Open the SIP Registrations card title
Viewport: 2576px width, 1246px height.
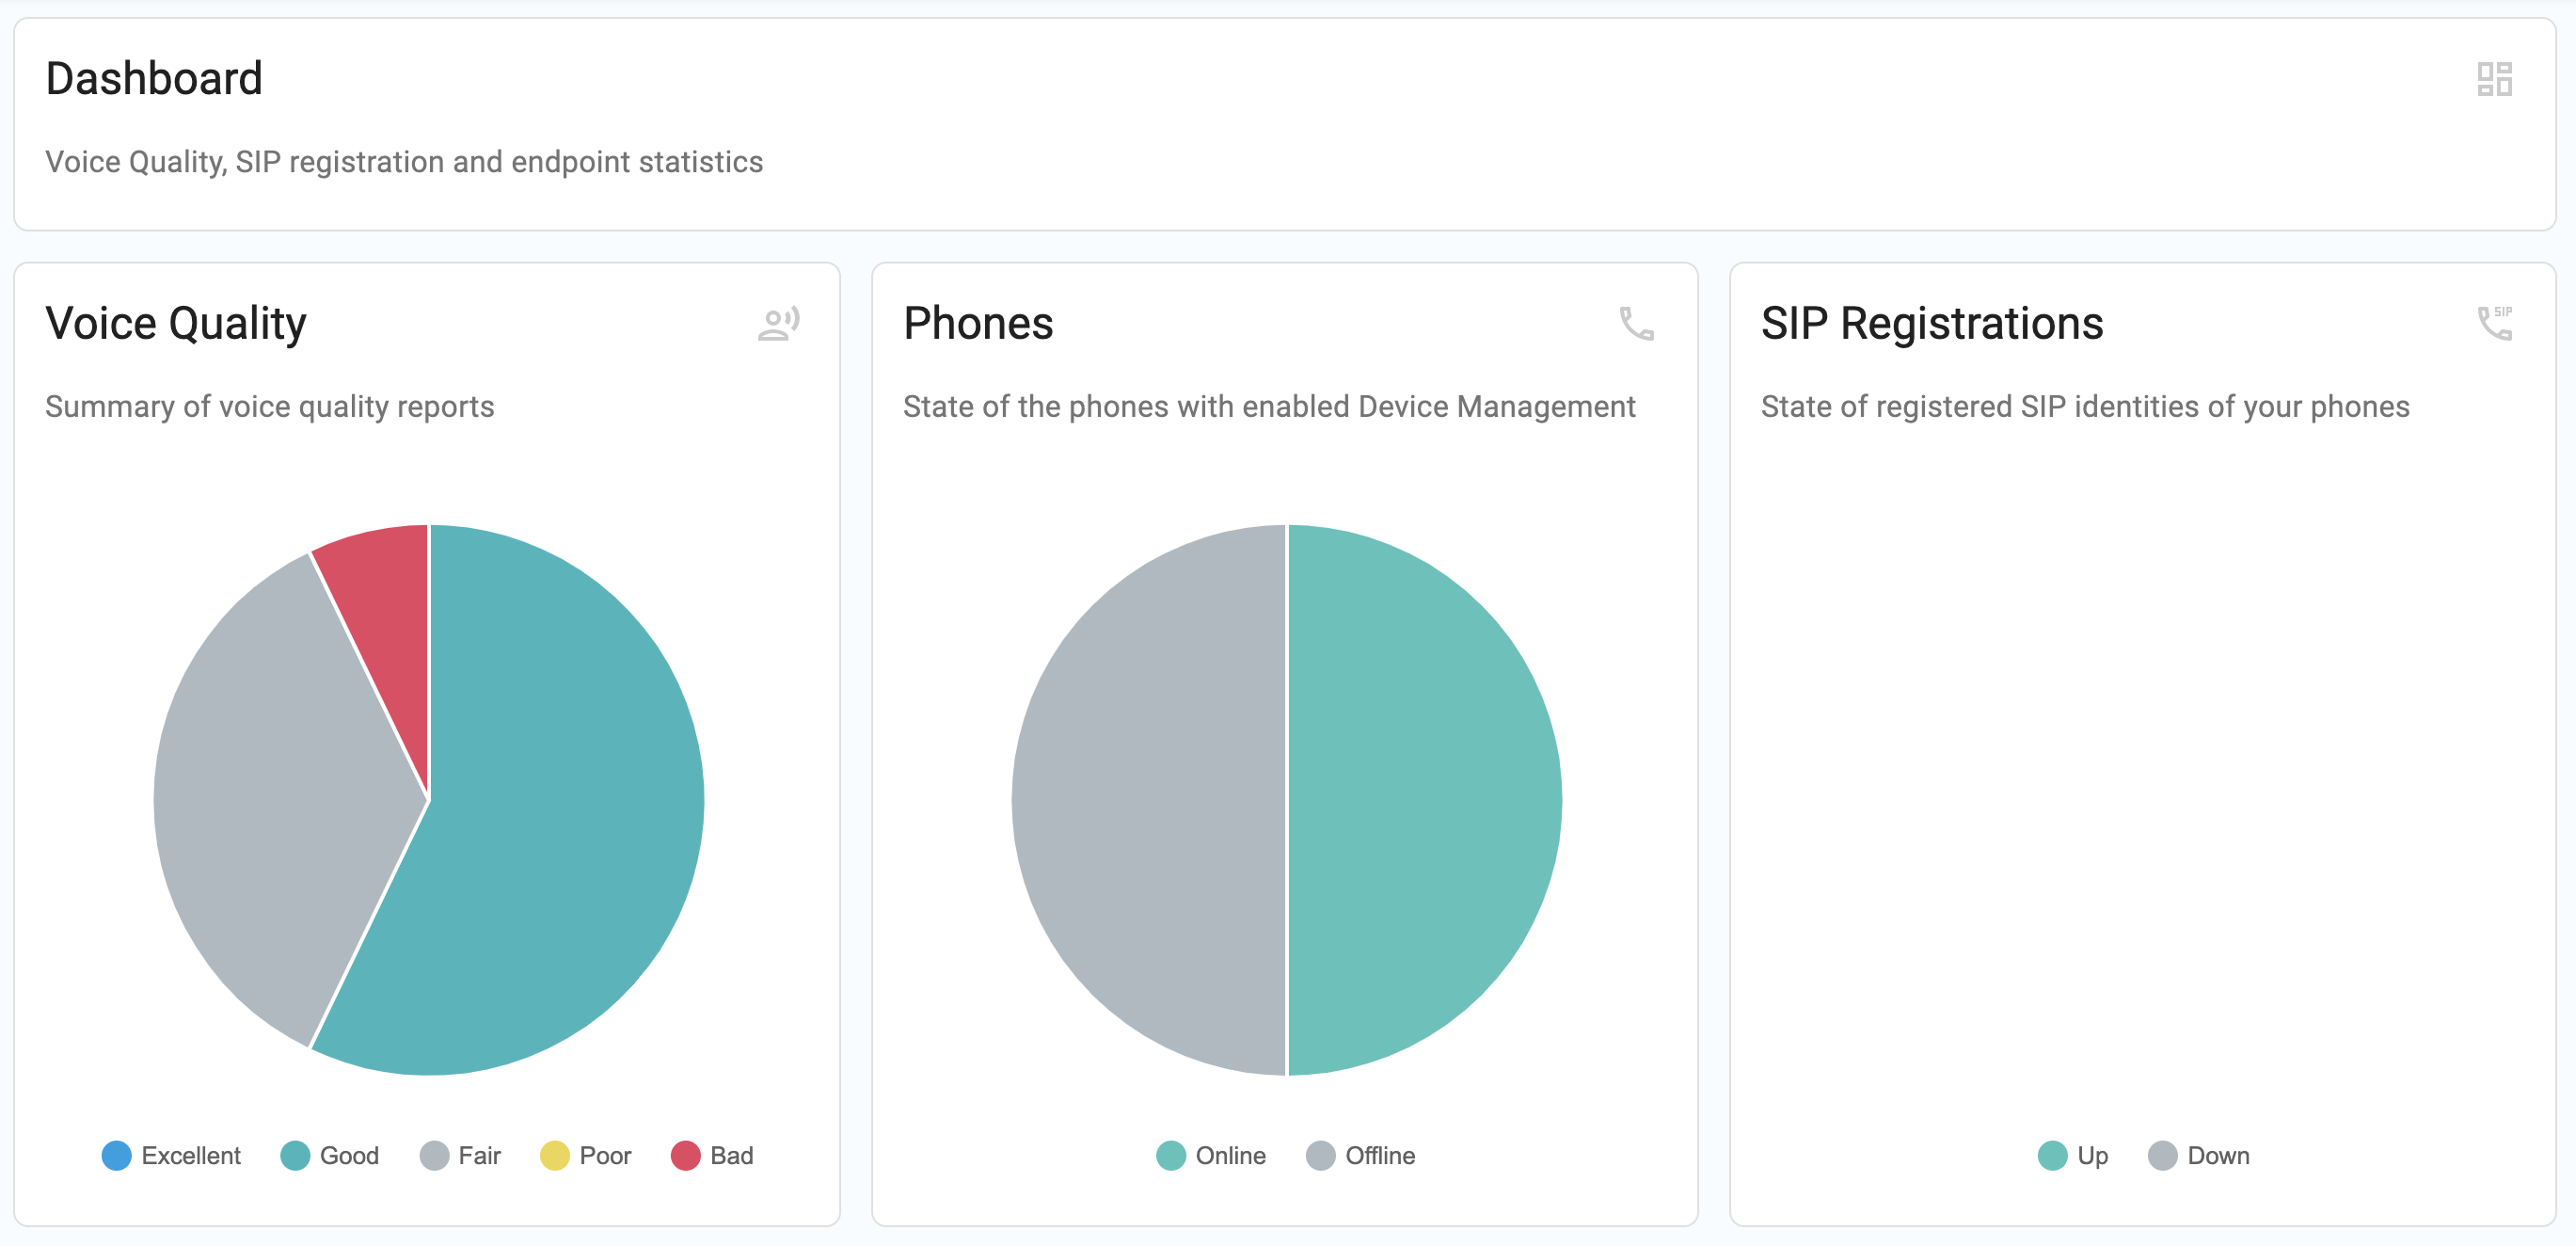(1932, 323)
